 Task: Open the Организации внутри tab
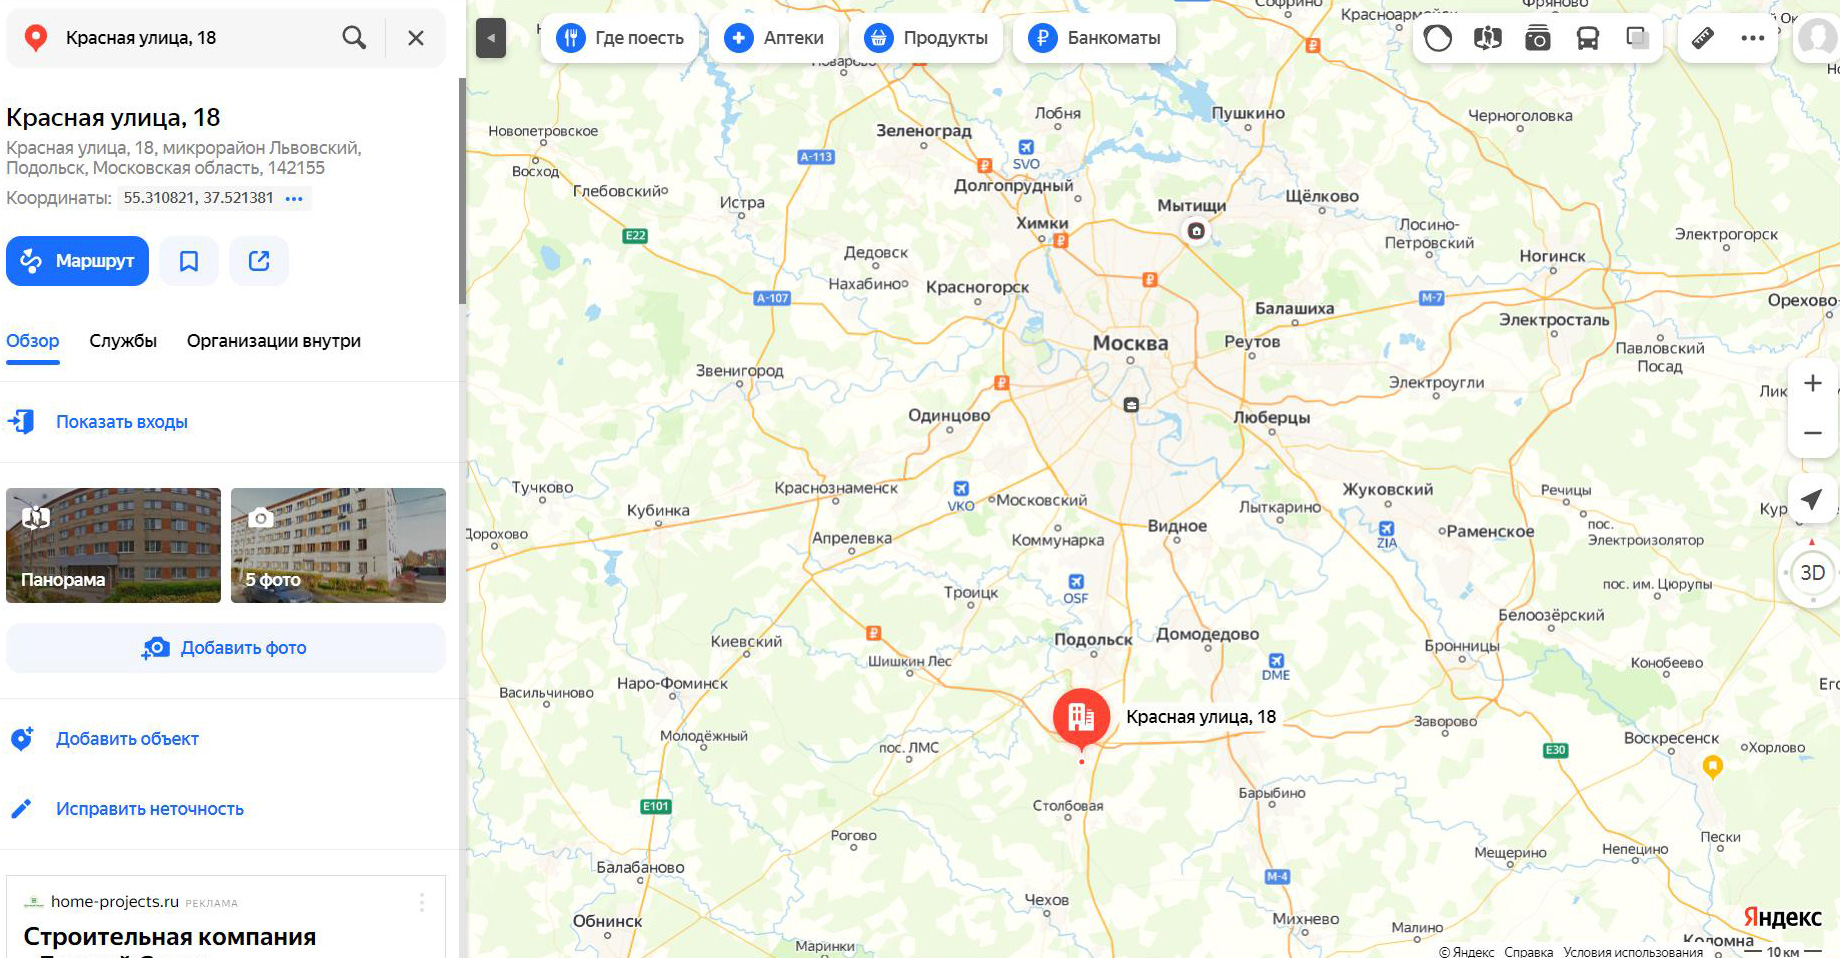pos(274,341)
